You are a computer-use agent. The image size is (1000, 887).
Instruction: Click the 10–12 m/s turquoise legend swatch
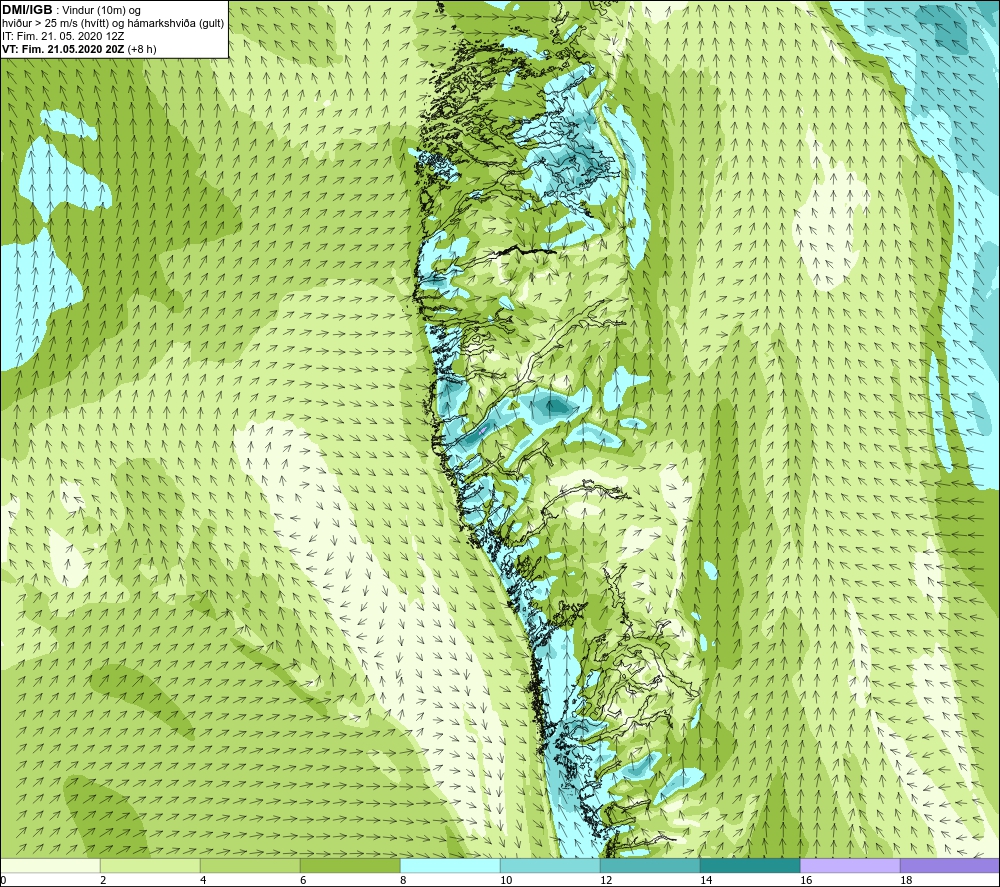click(x=550, y=865)
